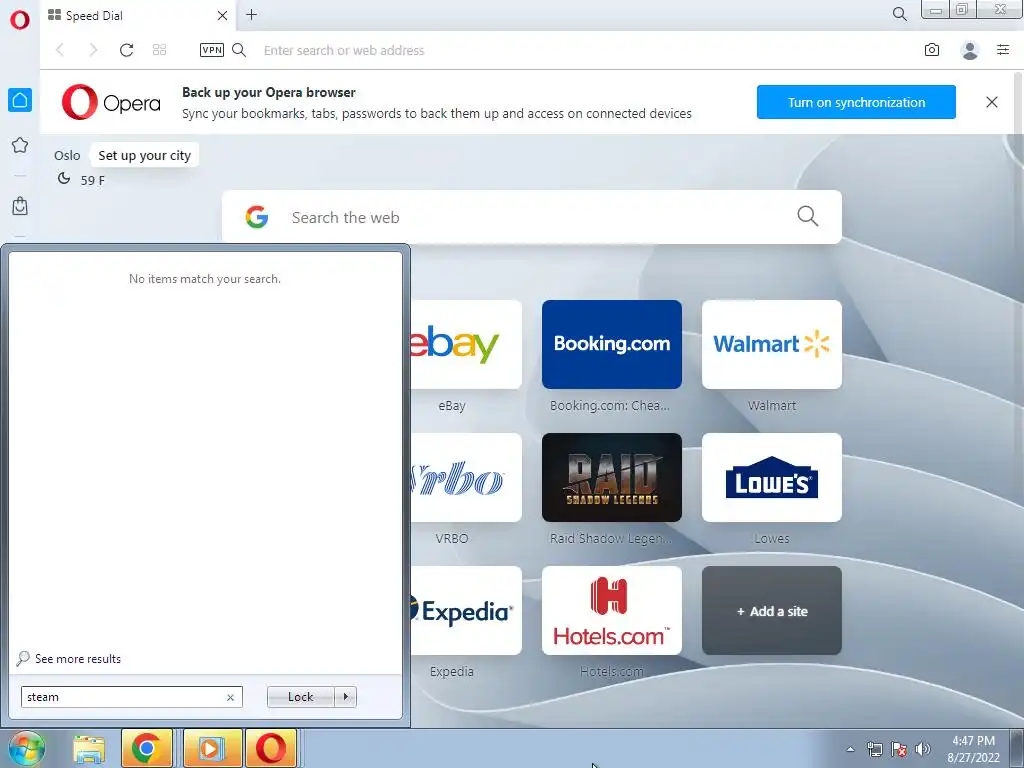Open Windows Media Player from taskbar

point(212,748)
